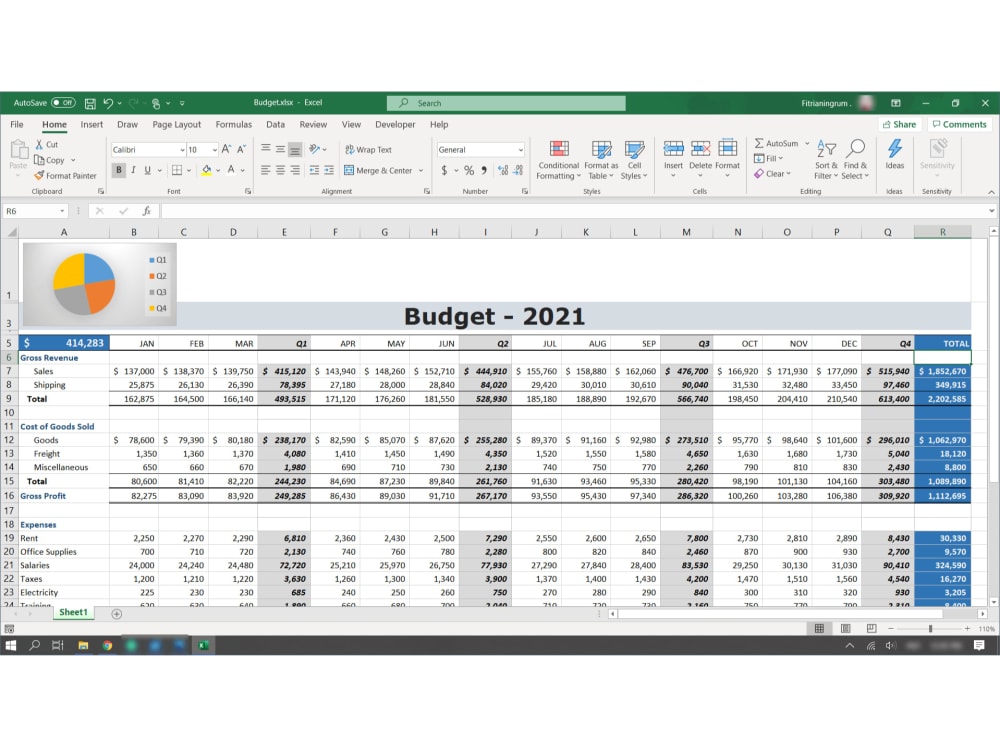
Task: Open Merge & Center dropdown arrow
Action: click(421, 170)
